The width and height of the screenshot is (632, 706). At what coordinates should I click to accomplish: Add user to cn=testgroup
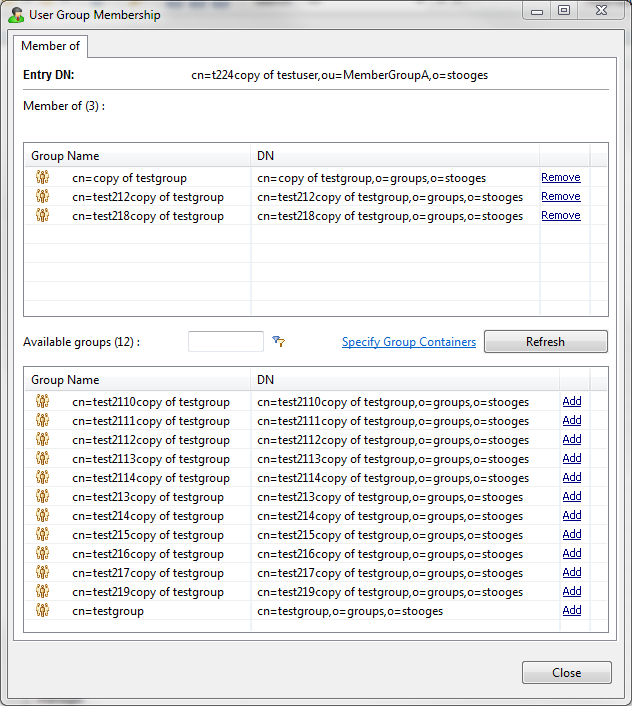coord(571,611)
